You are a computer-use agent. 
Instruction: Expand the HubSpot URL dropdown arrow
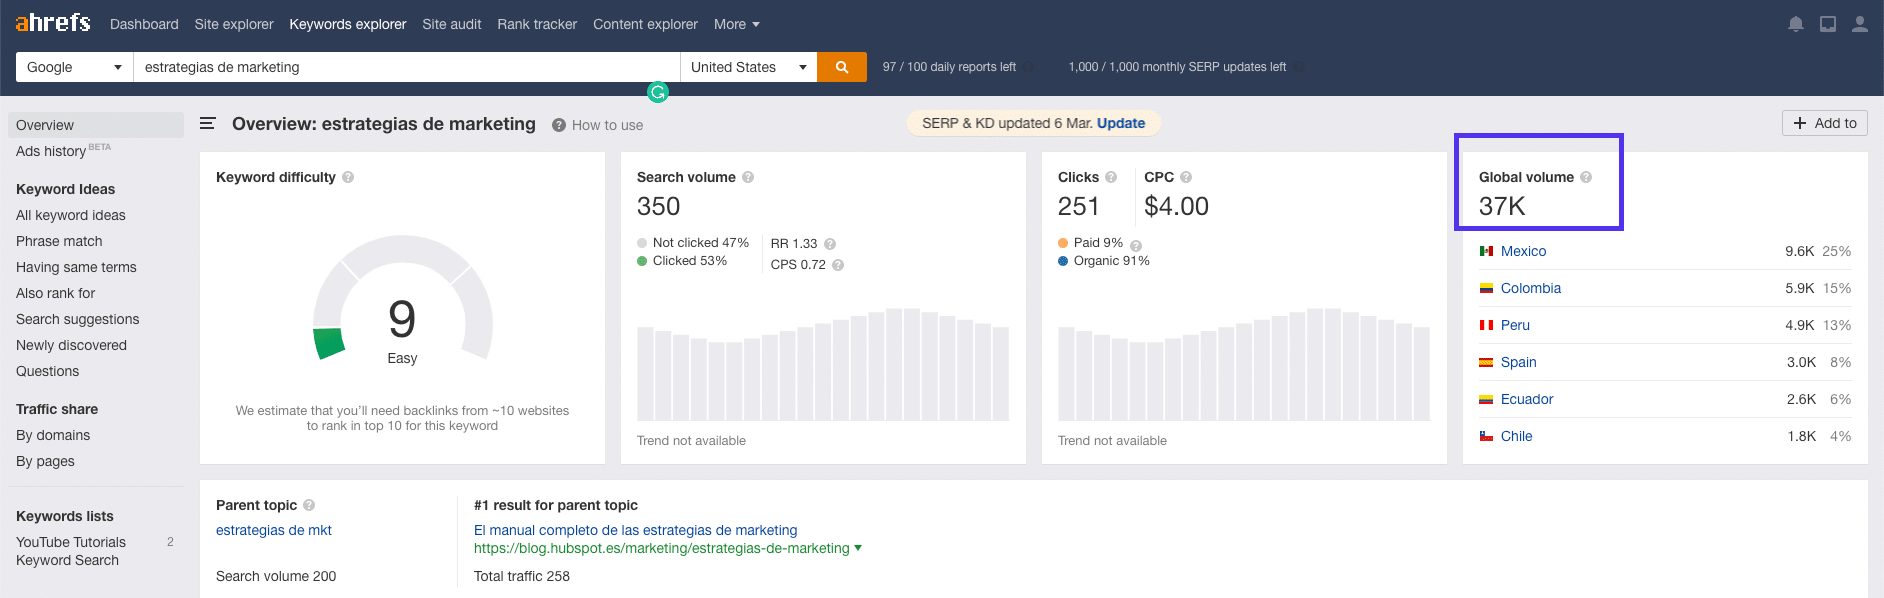pos(858,548)
